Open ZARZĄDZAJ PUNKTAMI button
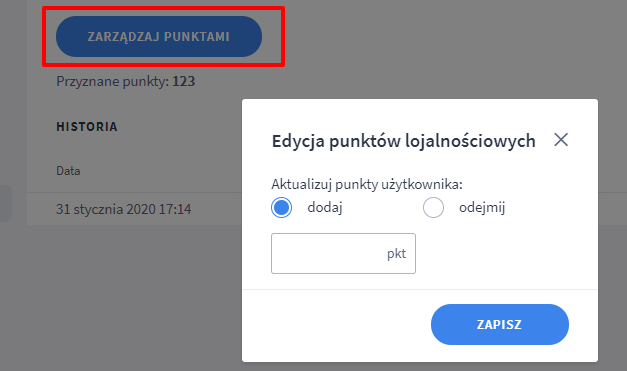Screen dimensions: 627x371 (x=159, y=36)
